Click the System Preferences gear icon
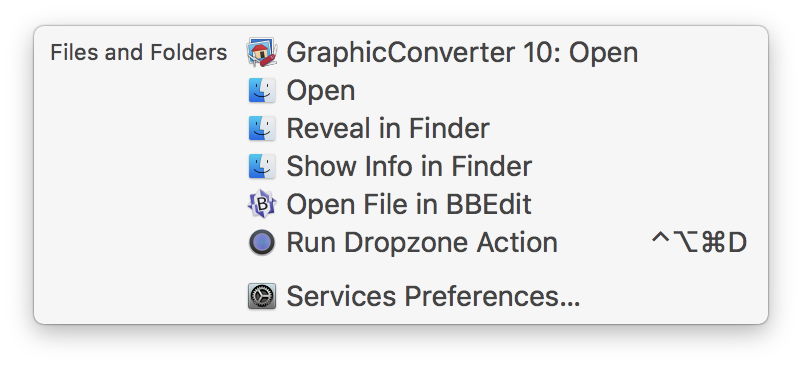The width and height of the screenshot is (802, 366). coord(262,296)
